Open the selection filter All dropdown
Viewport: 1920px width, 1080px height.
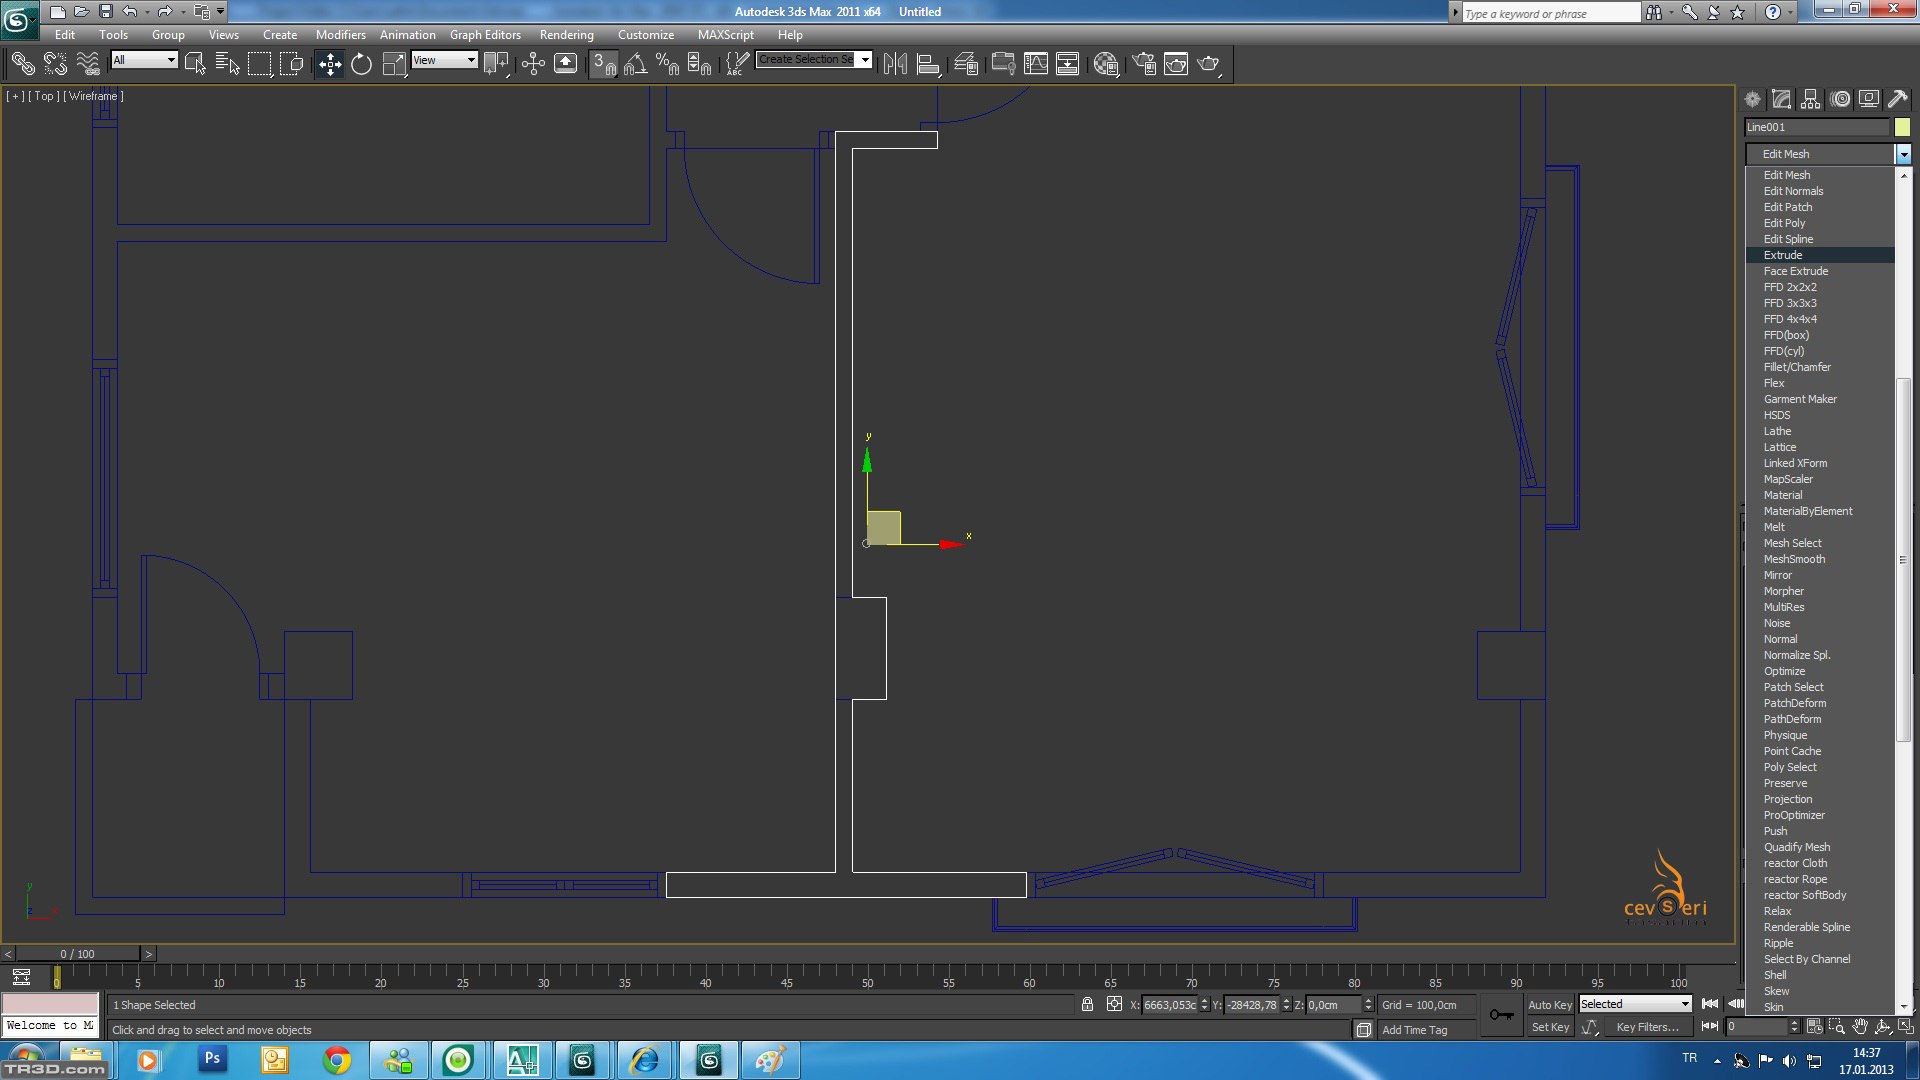pos(144,60)
